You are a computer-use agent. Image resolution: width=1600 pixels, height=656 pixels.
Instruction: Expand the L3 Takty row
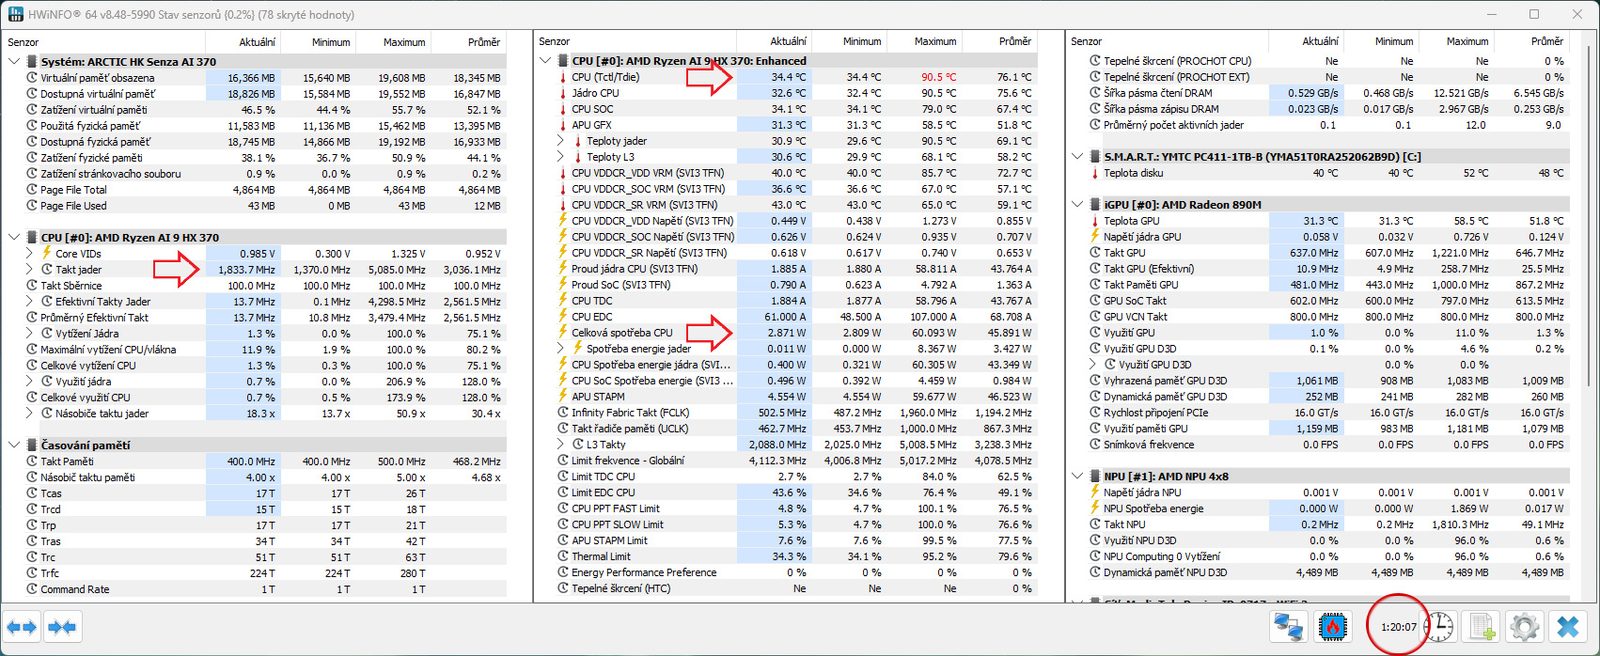[561, 444]
